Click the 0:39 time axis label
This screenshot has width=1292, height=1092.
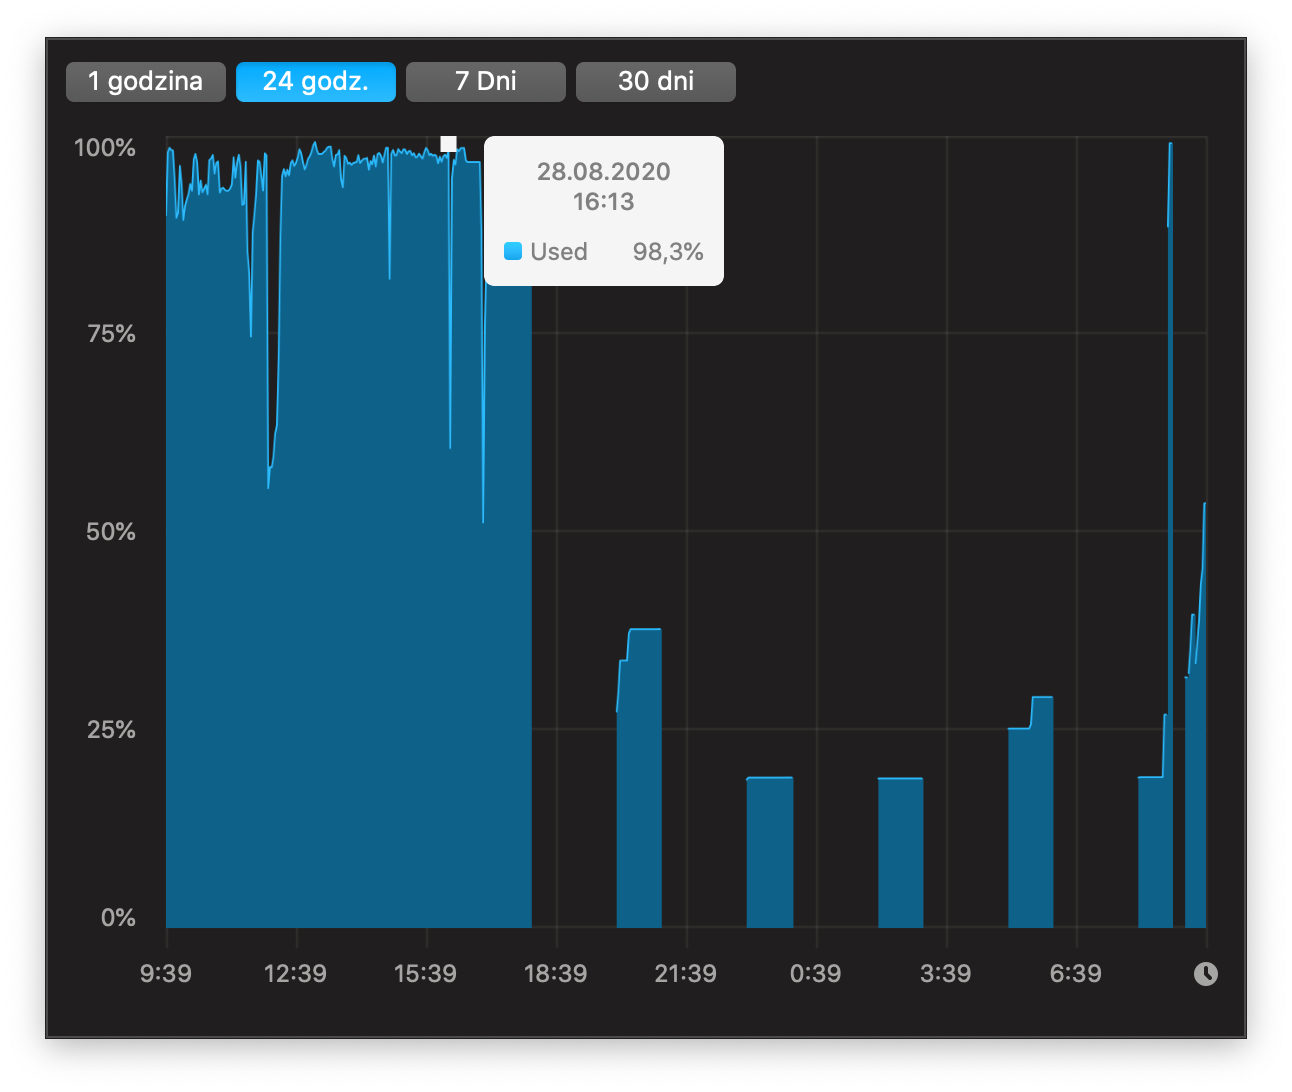pyautogui.click(x=816, y=974)
